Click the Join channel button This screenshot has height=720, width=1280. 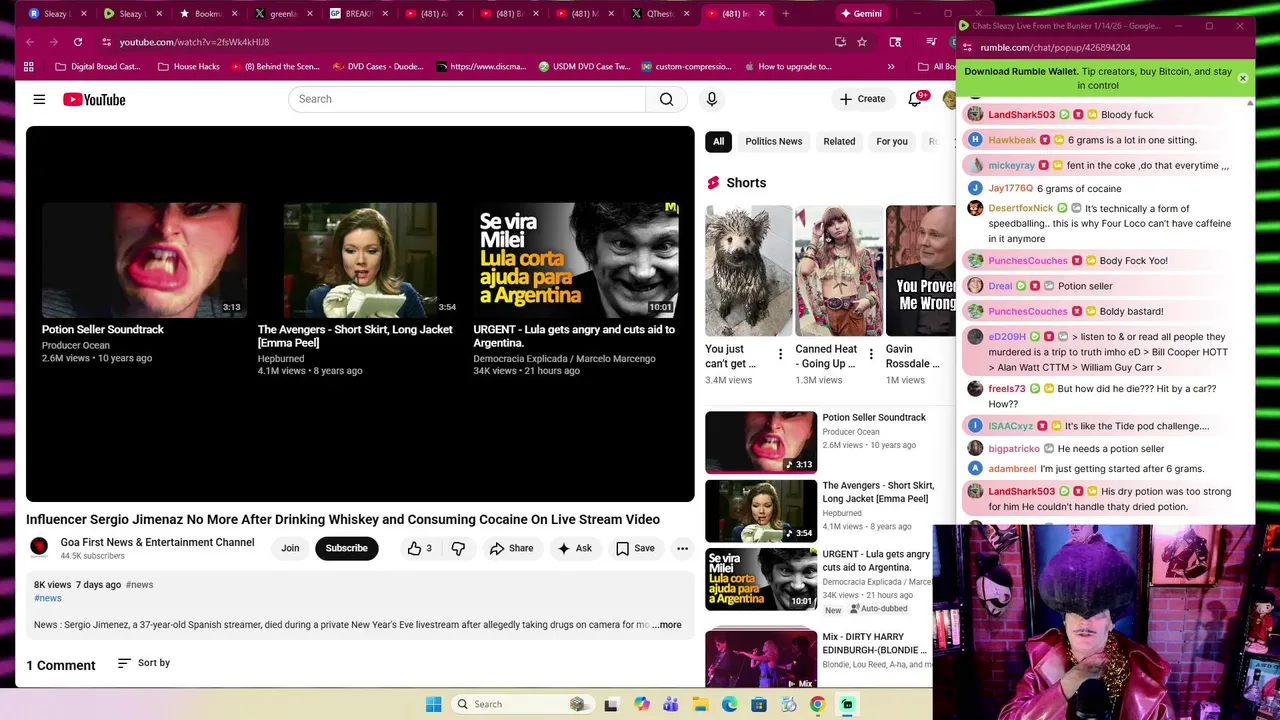(x=290, y=548)
